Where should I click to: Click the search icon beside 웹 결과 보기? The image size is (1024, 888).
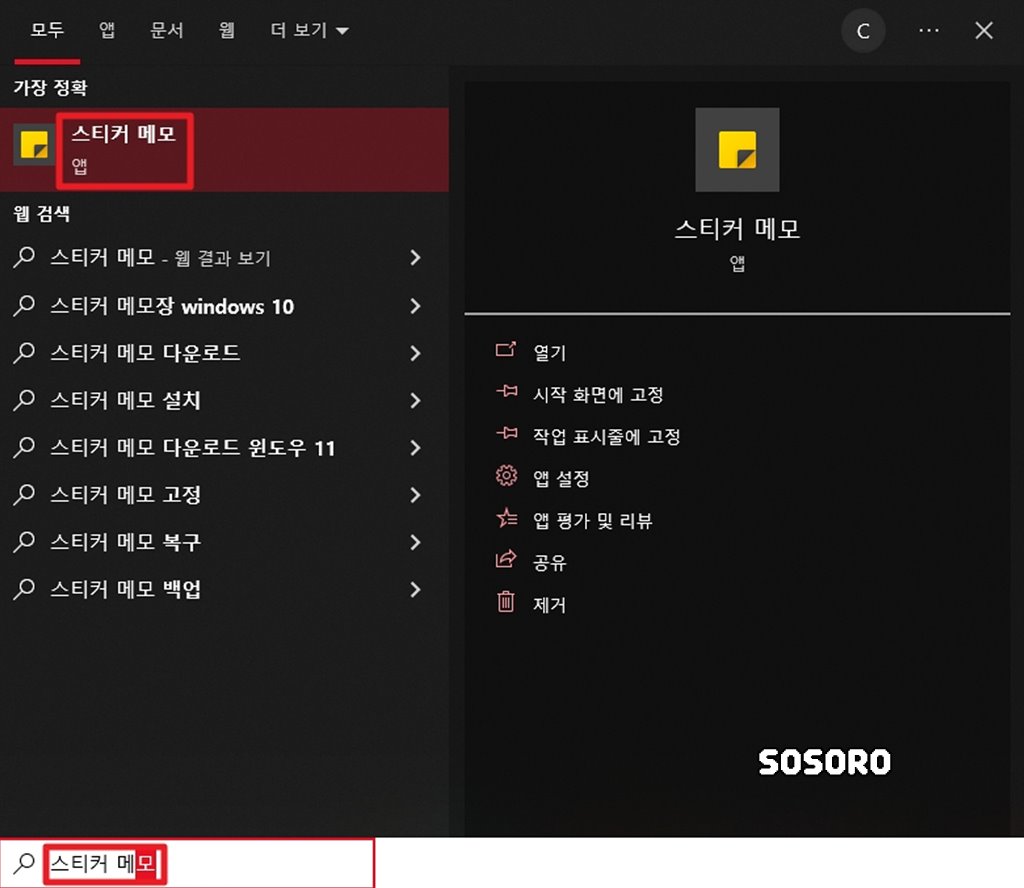pyautogui.click(x=24, y=257)
